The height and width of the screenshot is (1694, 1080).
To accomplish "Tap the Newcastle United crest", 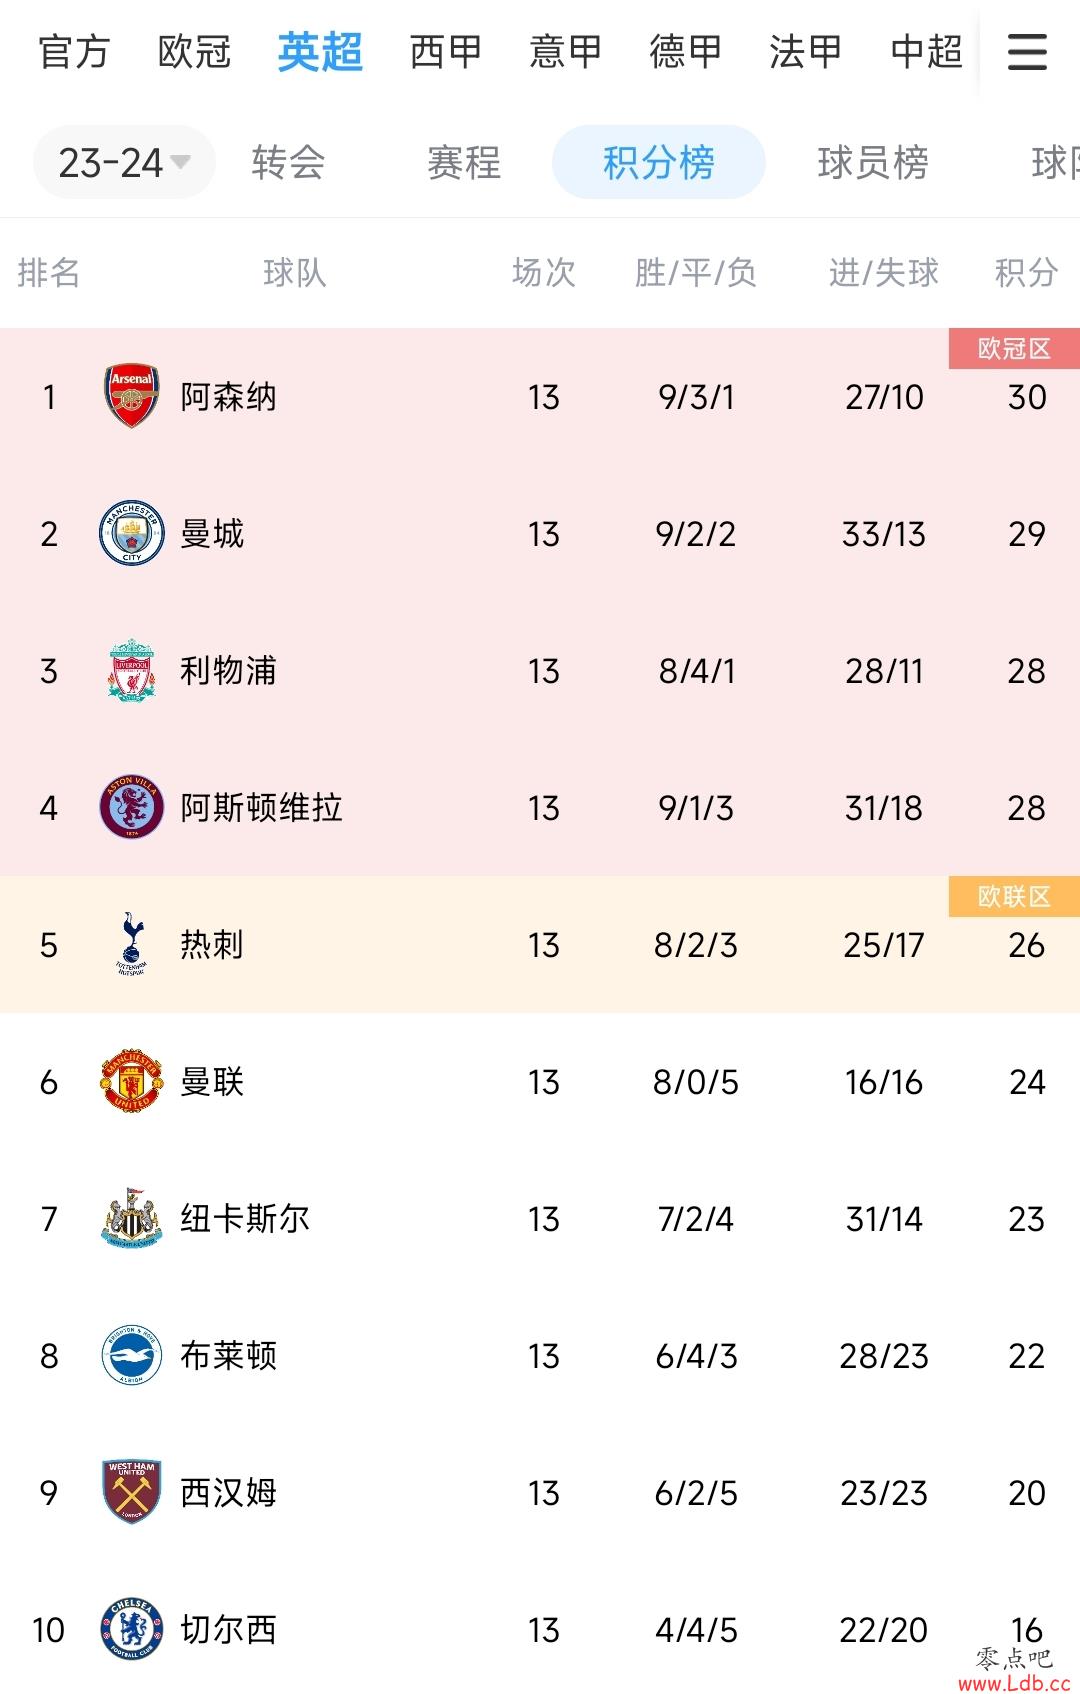I will click(132, 1218).
